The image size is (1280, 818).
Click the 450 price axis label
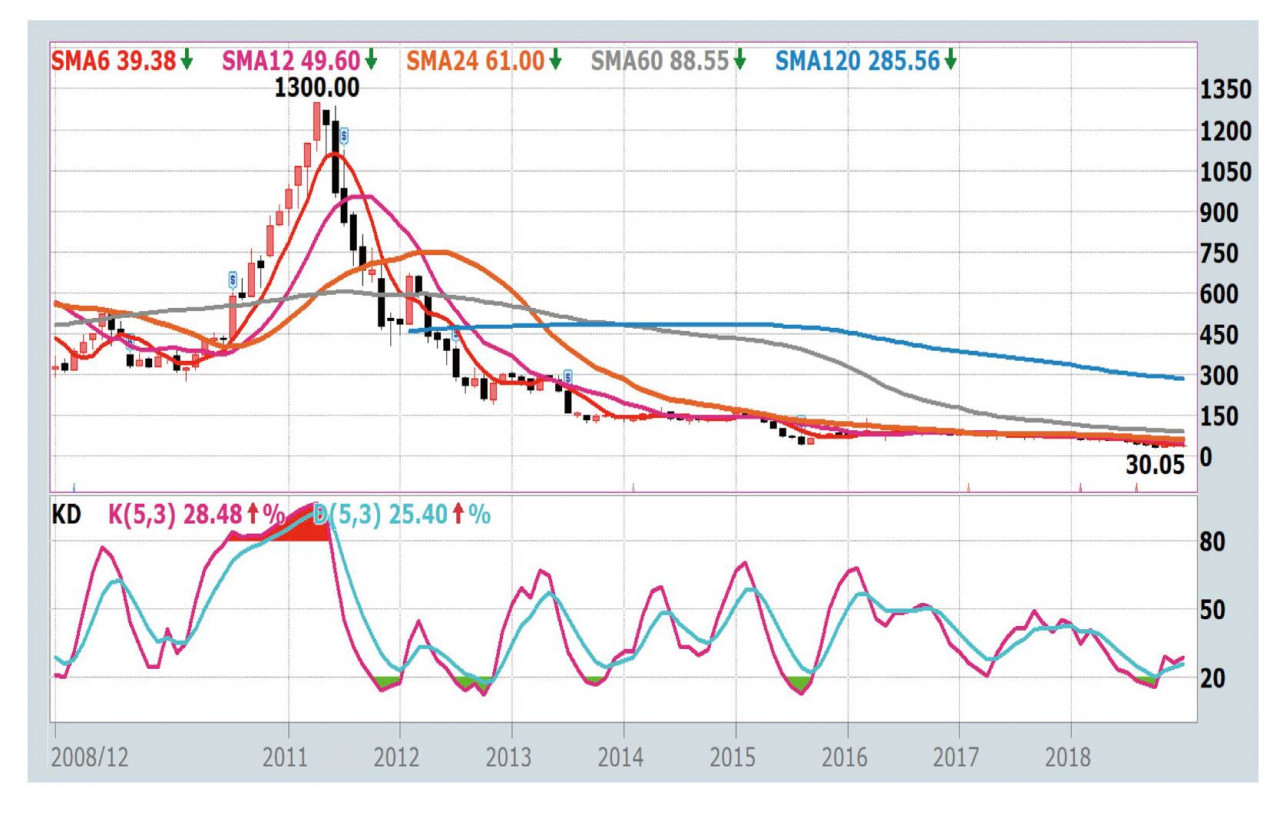tap(1219, 334)
